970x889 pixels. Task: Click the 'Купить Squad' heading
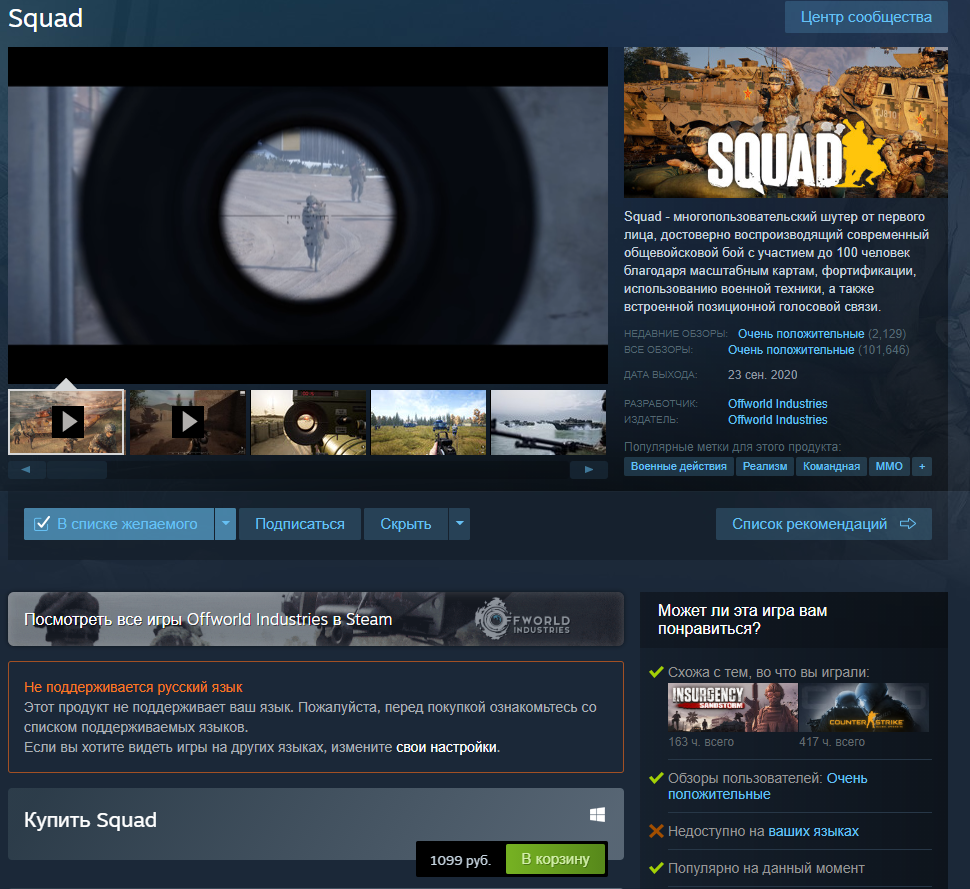click(x=90, y=820)
